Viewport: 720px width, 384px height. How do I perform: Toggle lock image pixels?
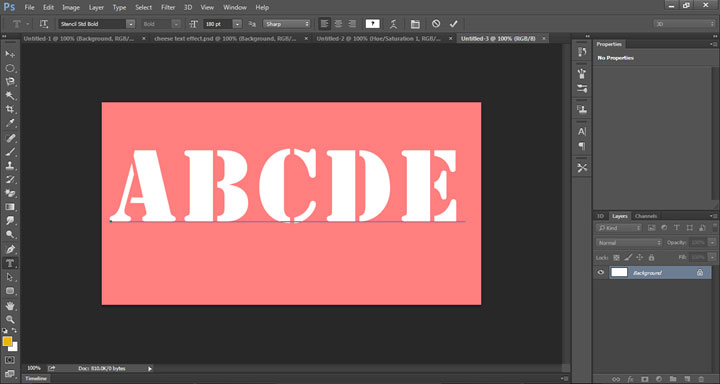[x=628, y=258]
